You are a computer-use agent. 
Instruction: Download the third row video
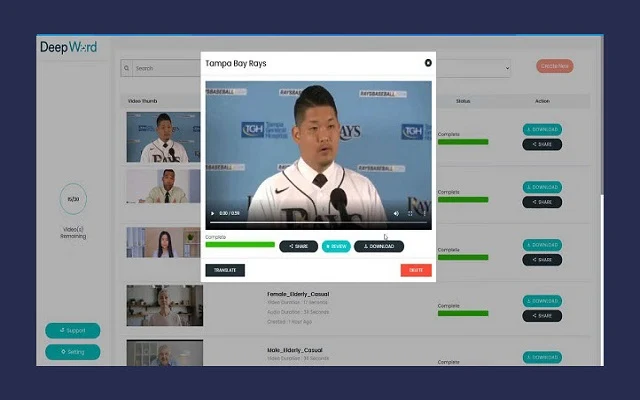click(542, 245)
